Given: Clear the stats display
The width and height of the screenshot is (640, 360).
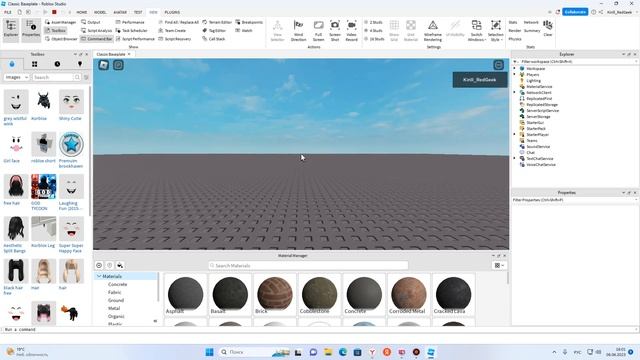Looking at the screenshot, I should point(548,28).
